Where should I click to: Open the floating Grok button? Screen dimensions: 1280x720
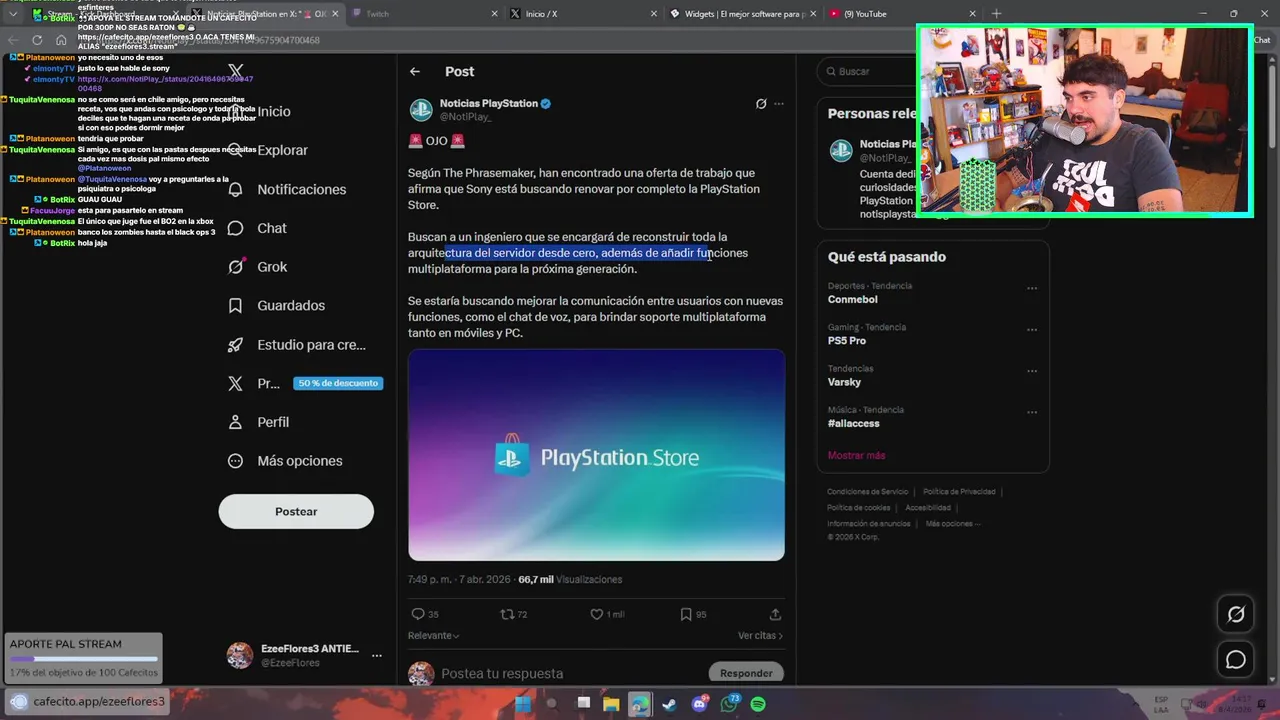point(1236,614)
